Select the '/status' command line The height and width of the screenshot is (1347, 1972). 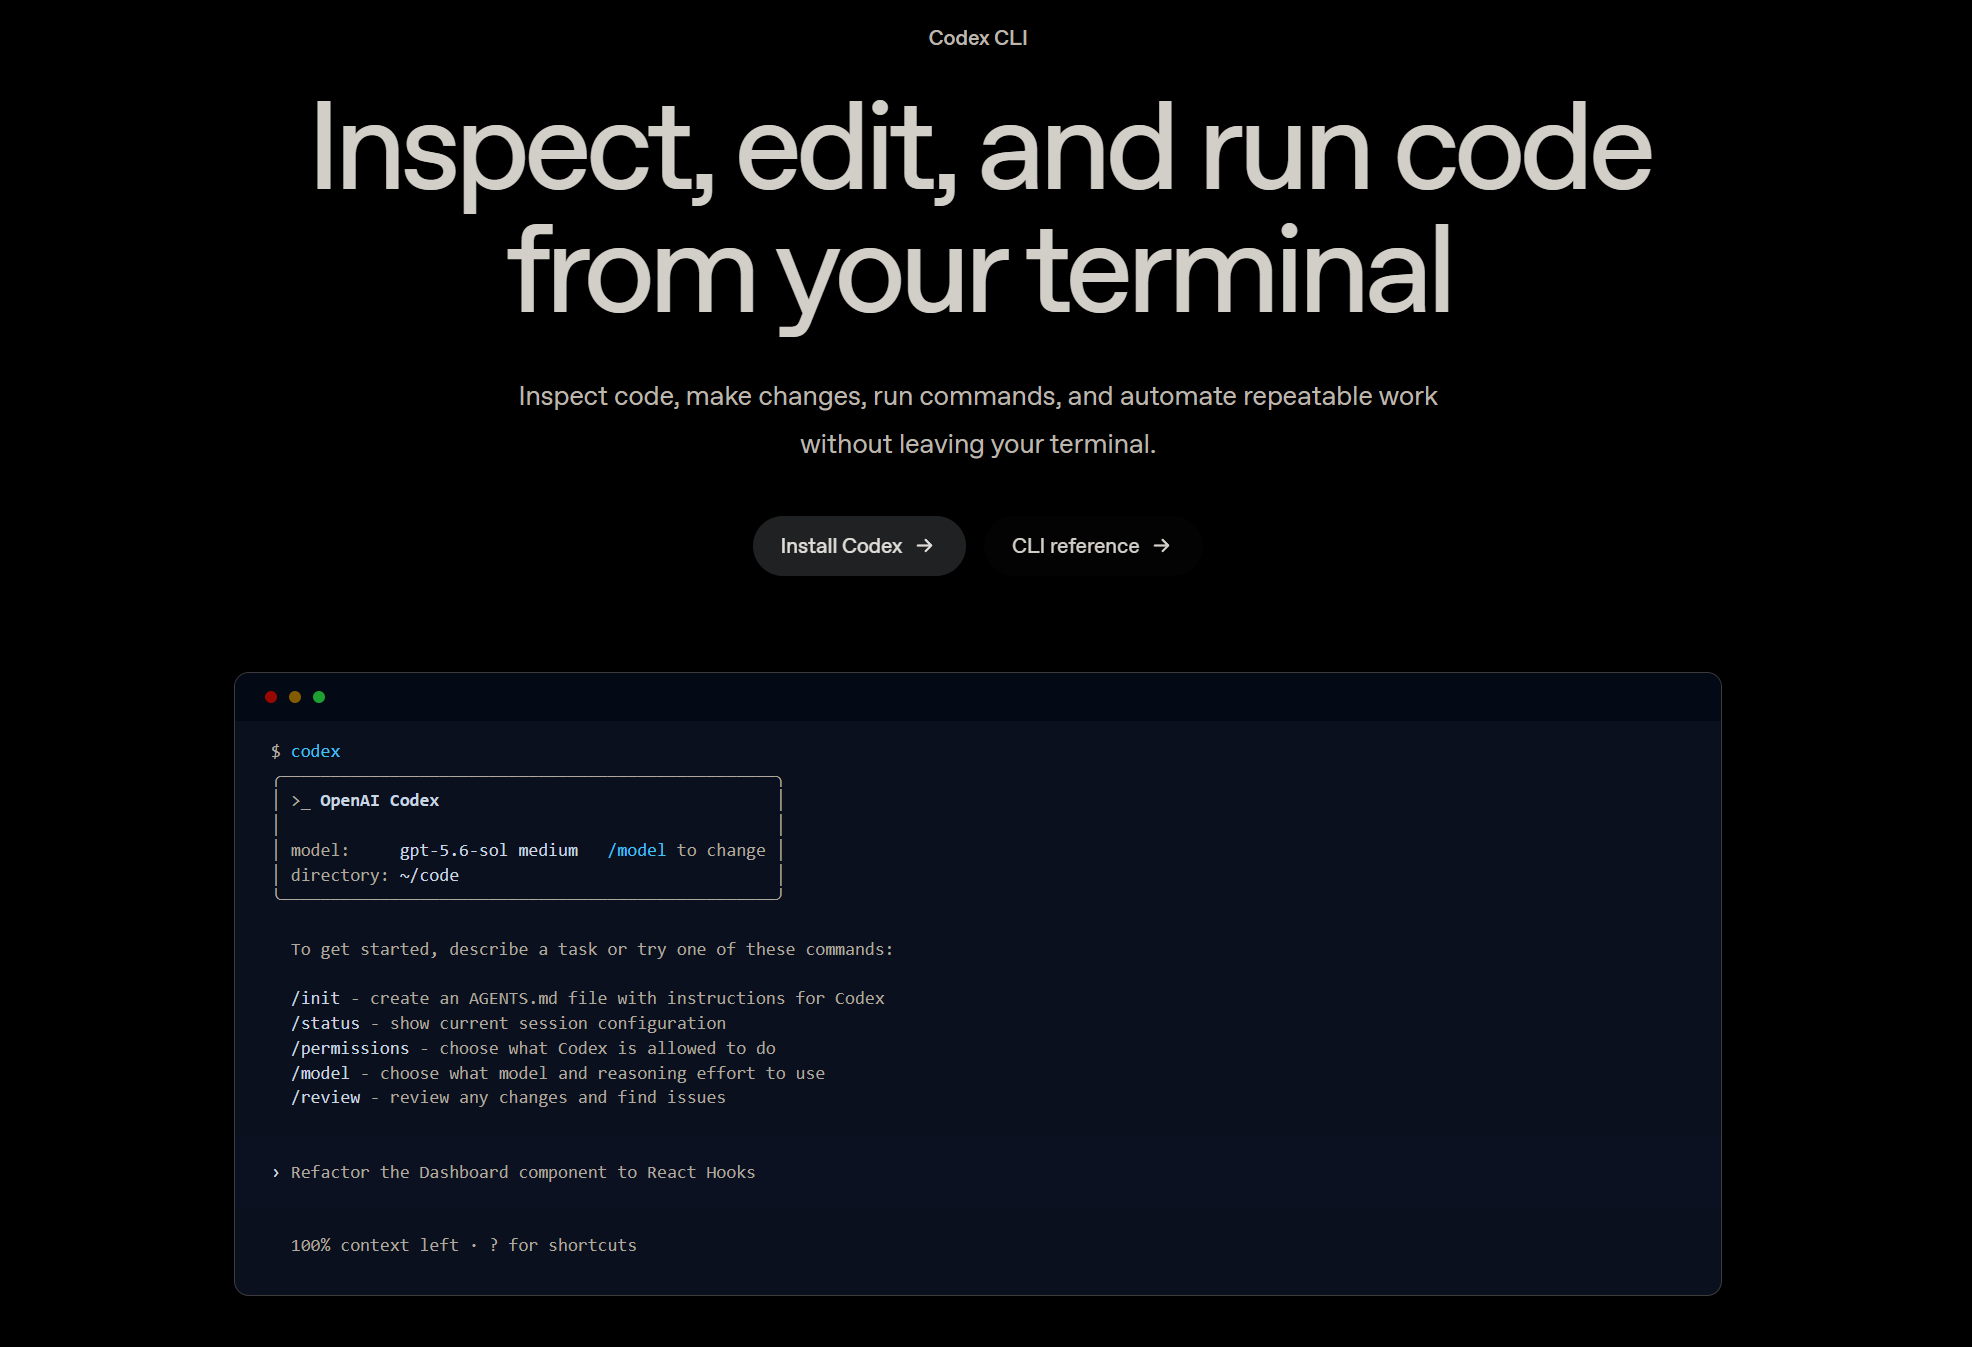click(508, 1023)
